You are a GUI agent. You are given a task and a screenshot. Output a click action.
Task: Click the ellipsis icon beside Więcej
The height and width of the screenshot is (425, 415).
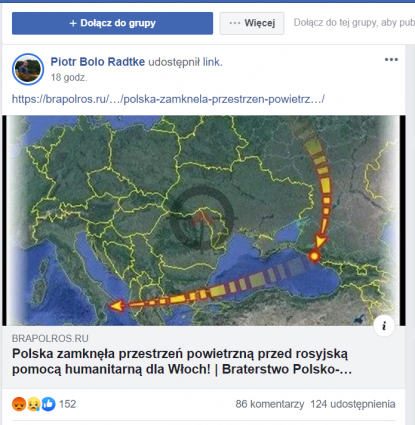click(235, 23)
